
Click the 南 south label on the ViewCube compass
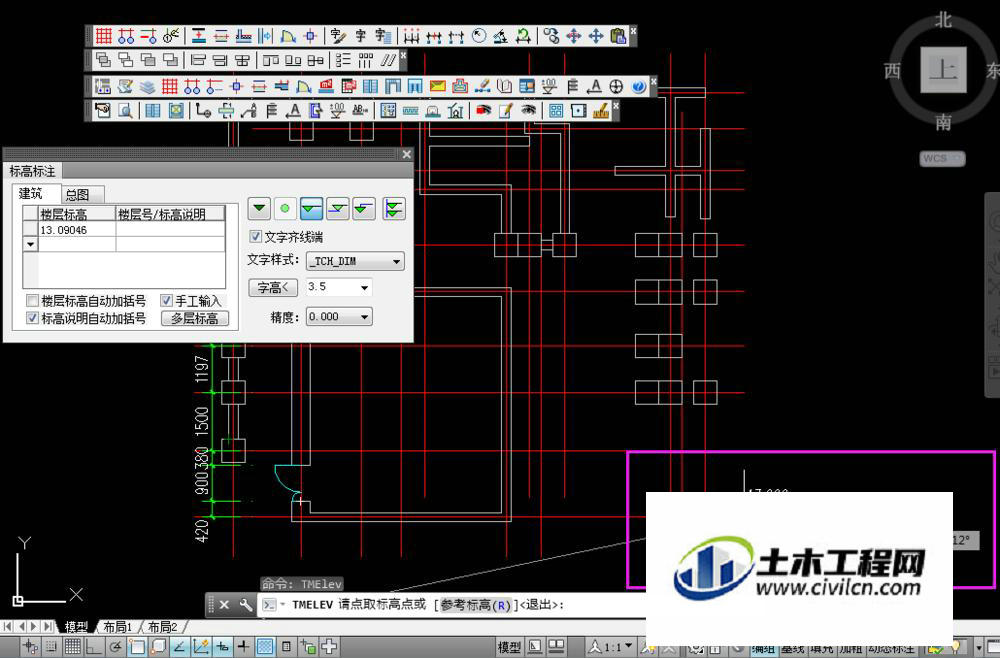click(x=943, y=121)
